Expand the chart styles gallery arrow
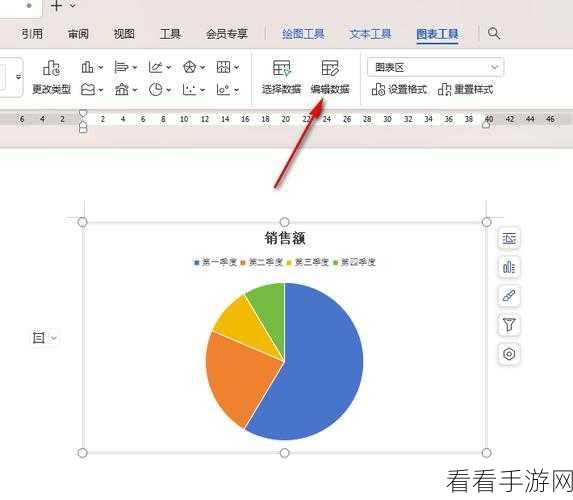Screen dimensions: 573x500 click(x=19, y=77)
